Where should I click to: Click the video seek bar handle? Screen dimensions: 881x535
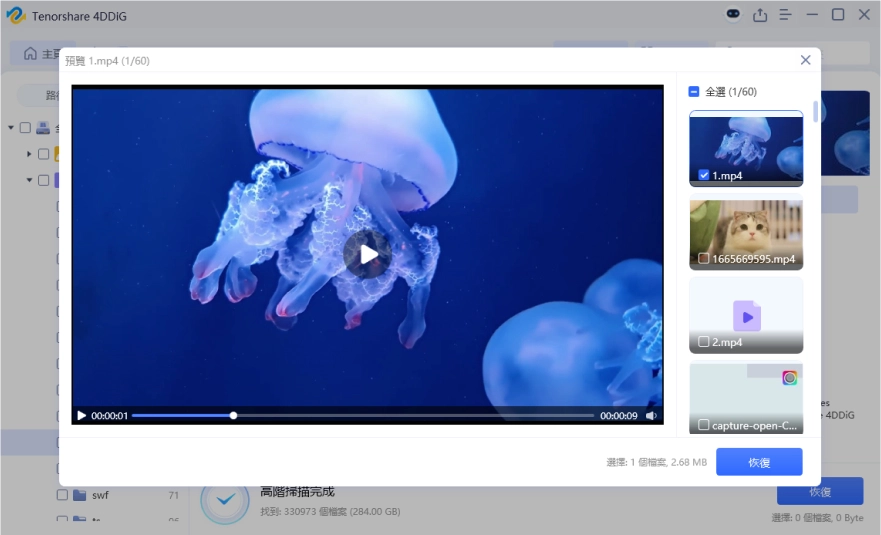click(x=233, y=415)
